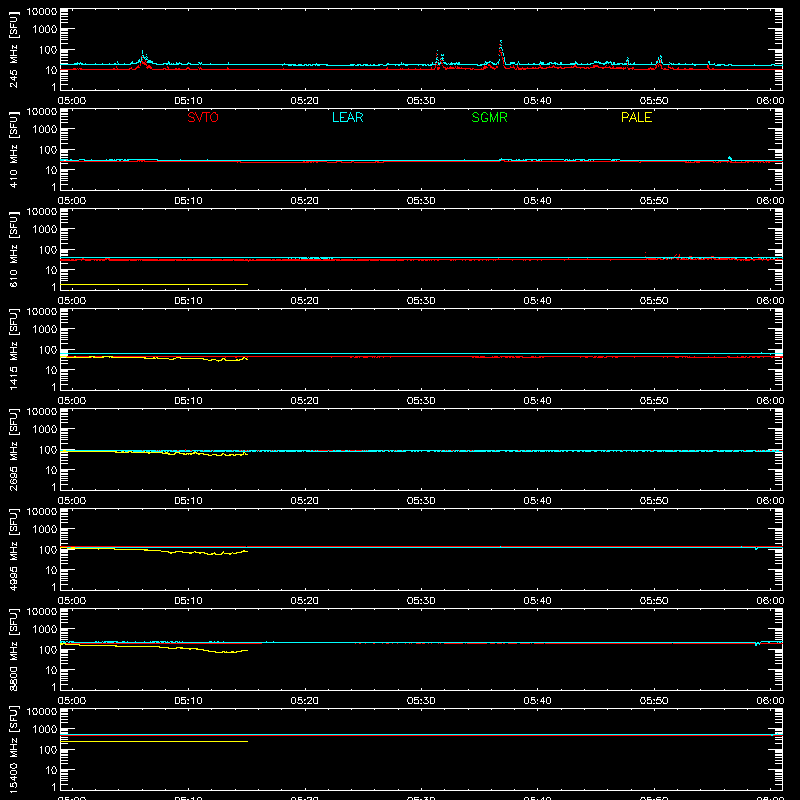Image resolution: width=800 pixels, height=800 pixels.
Task: Click 06:00 tick under the 245 MHz panel
Action: 770,101
